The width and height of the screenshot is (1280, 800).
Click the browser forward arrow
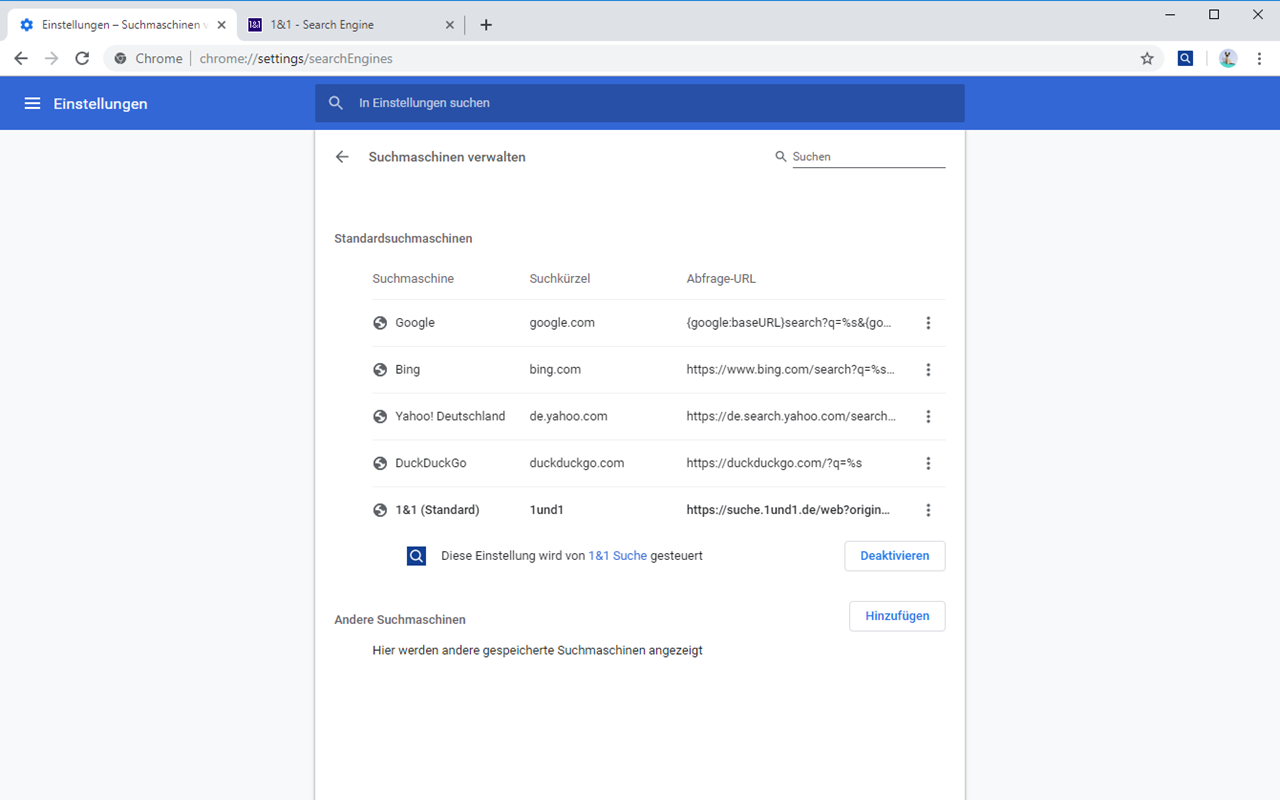tap(52, 58)
